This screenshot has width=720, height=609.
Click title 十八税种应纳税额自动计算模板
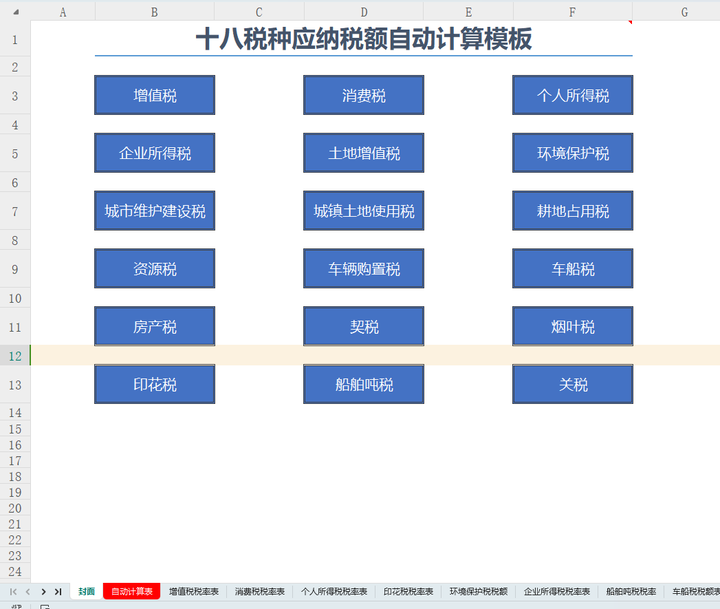click(364, 39)
